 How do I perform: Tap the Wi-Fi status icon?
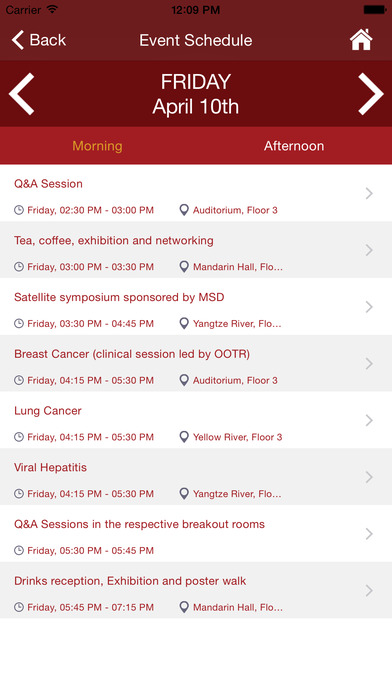[52, 9]
